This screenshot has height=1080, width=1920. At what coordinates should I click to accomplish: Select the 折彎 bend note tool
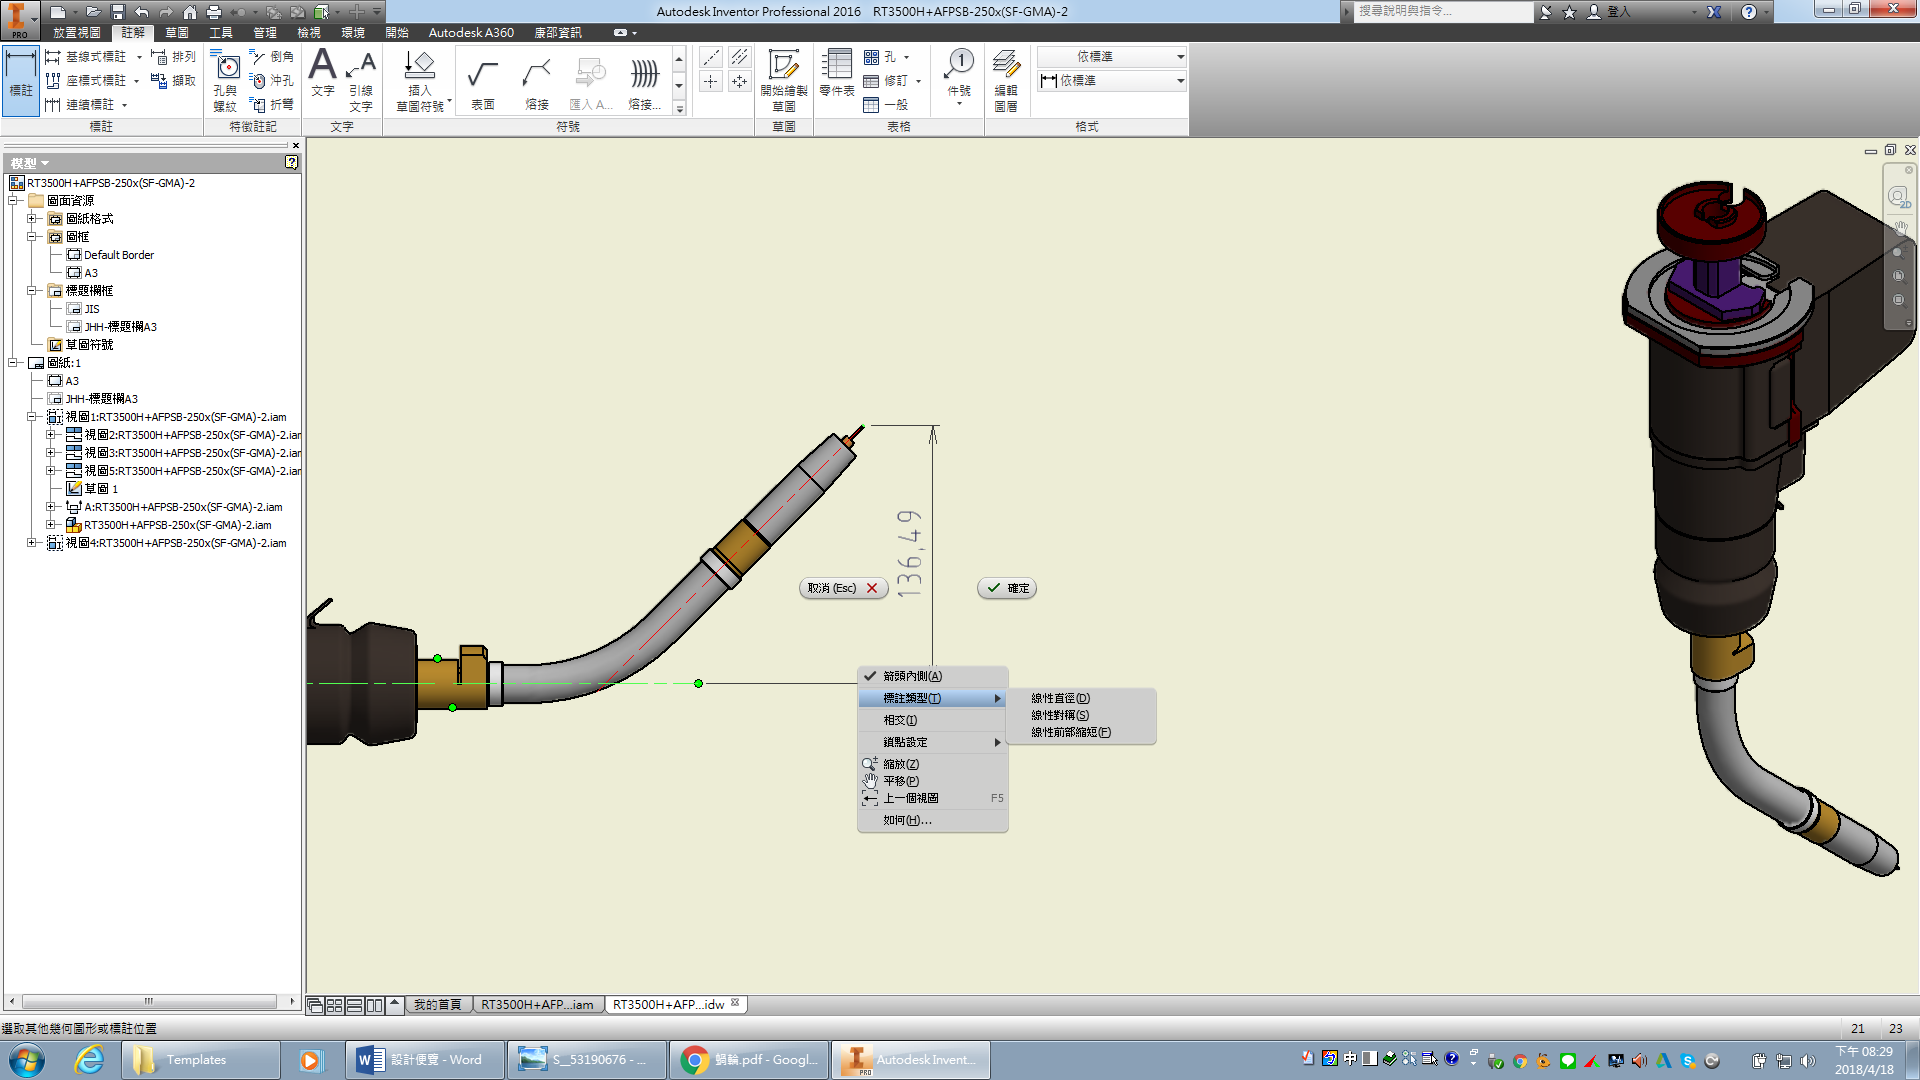272,105
